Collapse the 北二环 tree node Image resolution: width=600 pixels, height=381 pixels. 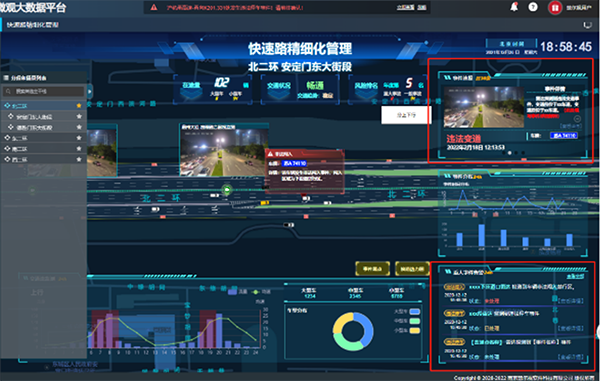(x=7, y=106)
